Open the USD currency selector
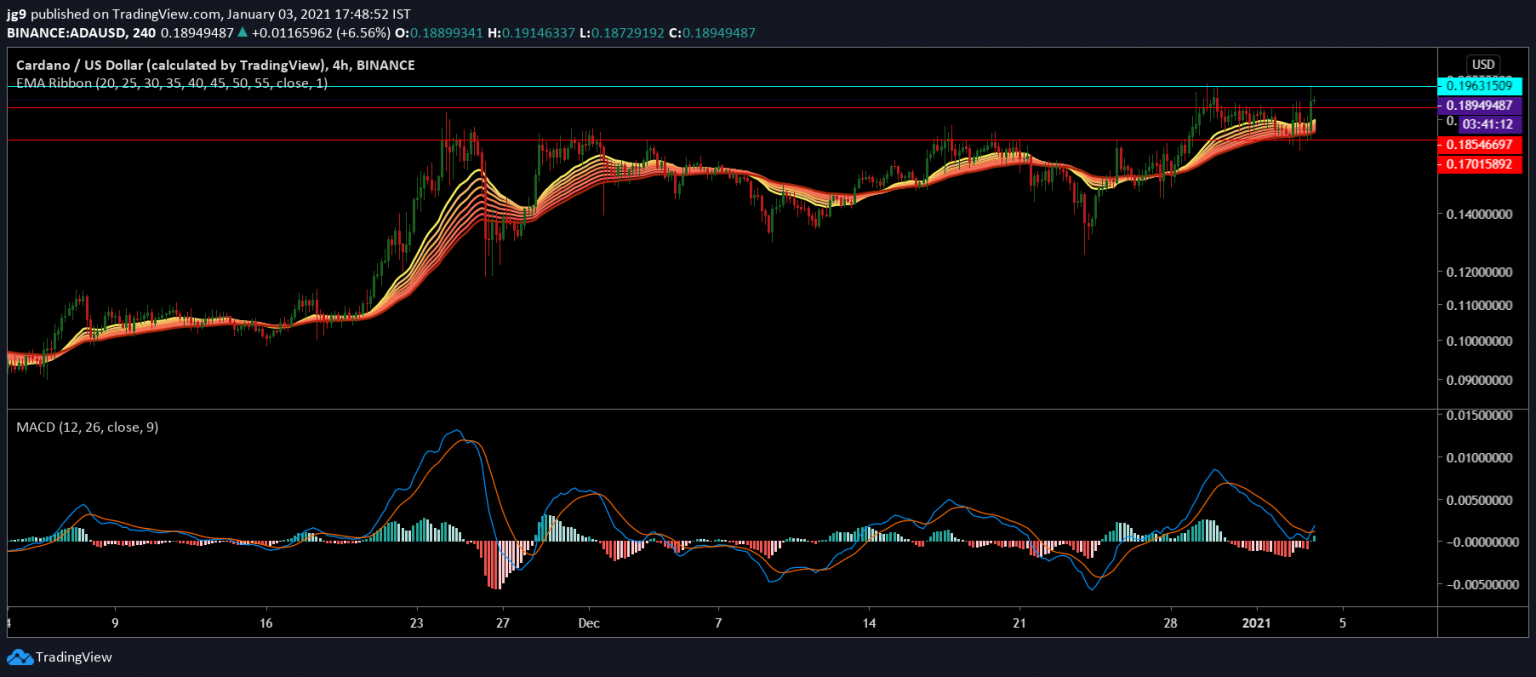The height and width of the screenshot is (677, 1536). [x=1481, y=64]
